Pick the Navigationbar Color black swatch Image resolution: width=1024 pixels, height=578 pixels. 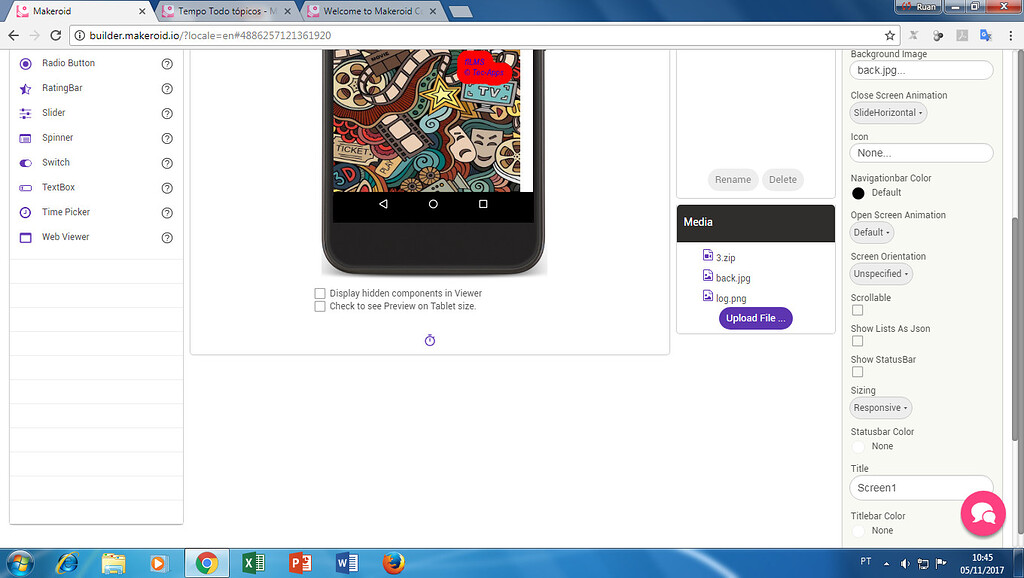[x=858, y=193]
